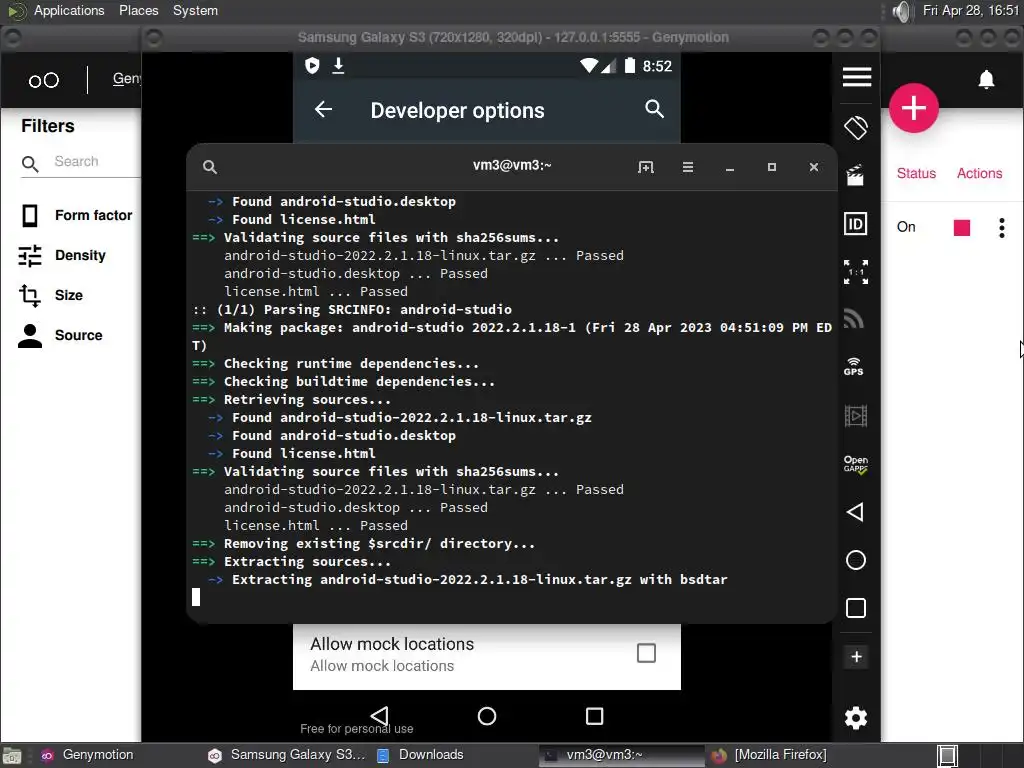Open a new terminal tab
The image size is (1024, 768).
coord(645,167)
